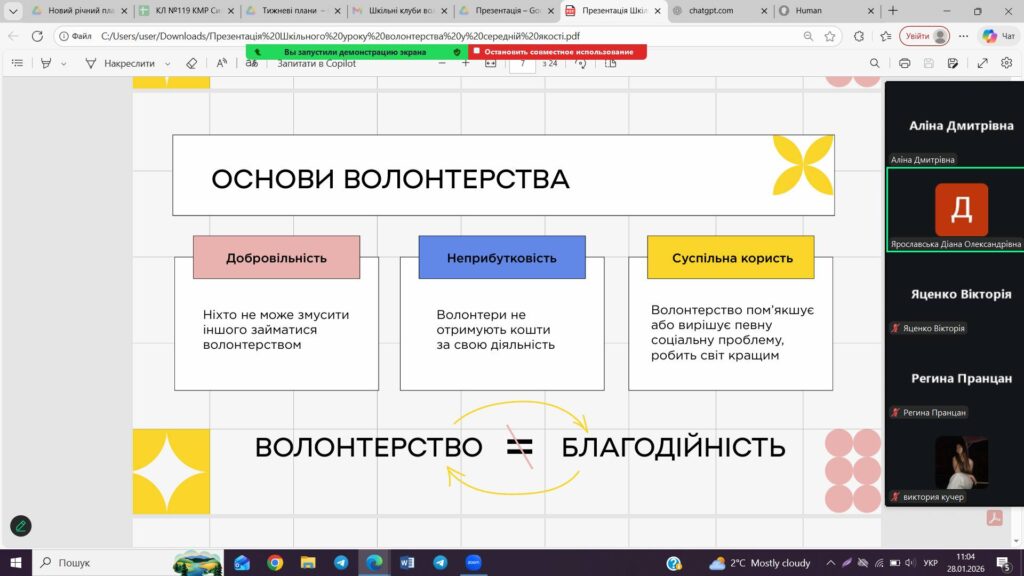This screenshot has width=1024, height=576.
Task: Select the eraser tool in PDF toolbar
Action: point(191,63)
